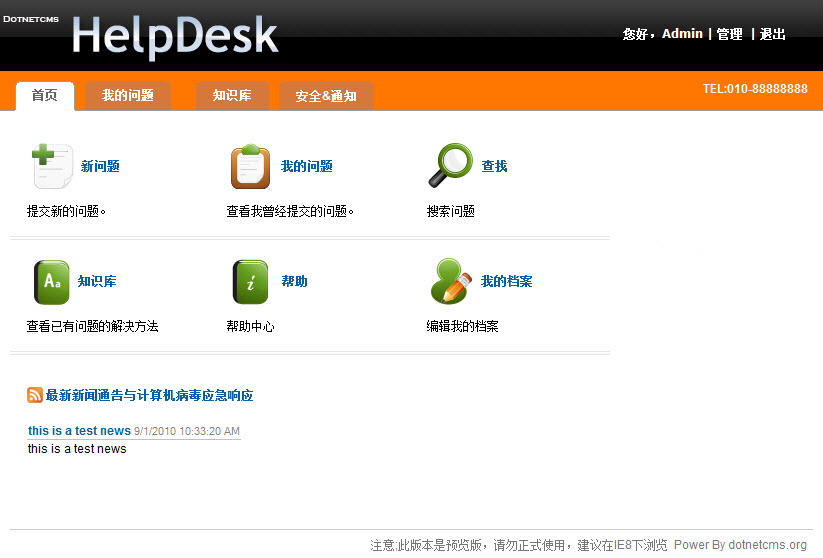The height and width of the screenshot is (558, 823).
Task: Click the footer notice 注意:此版本是预览版
Action: [x=426, y=545]
